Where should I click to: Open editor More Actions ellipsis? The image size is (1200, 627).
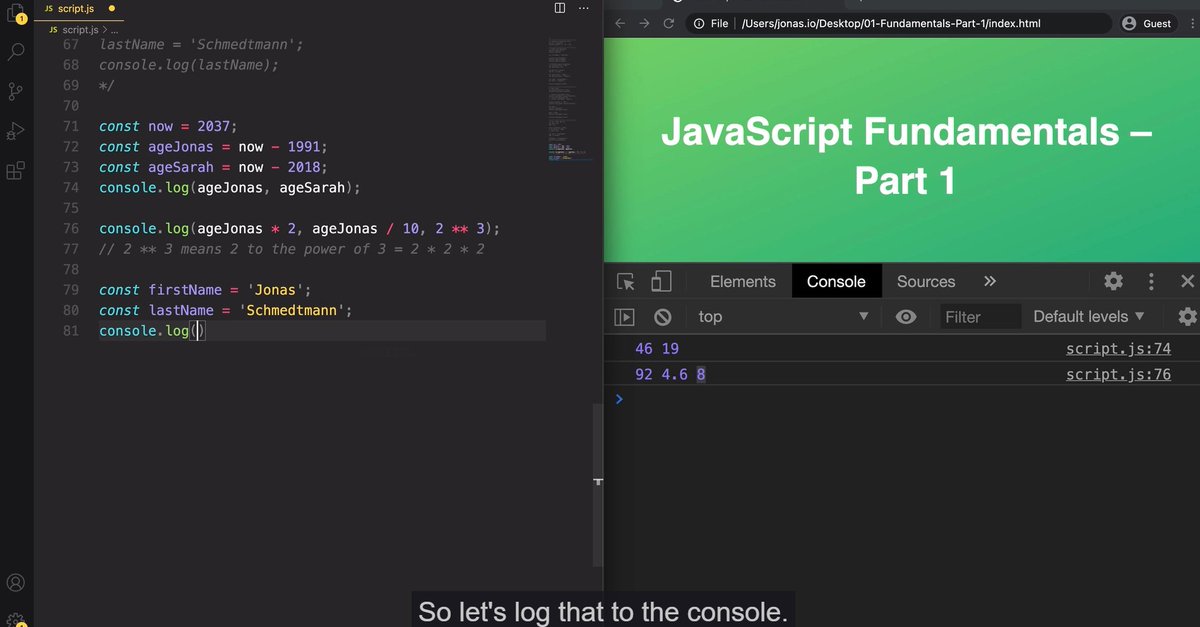584,8
